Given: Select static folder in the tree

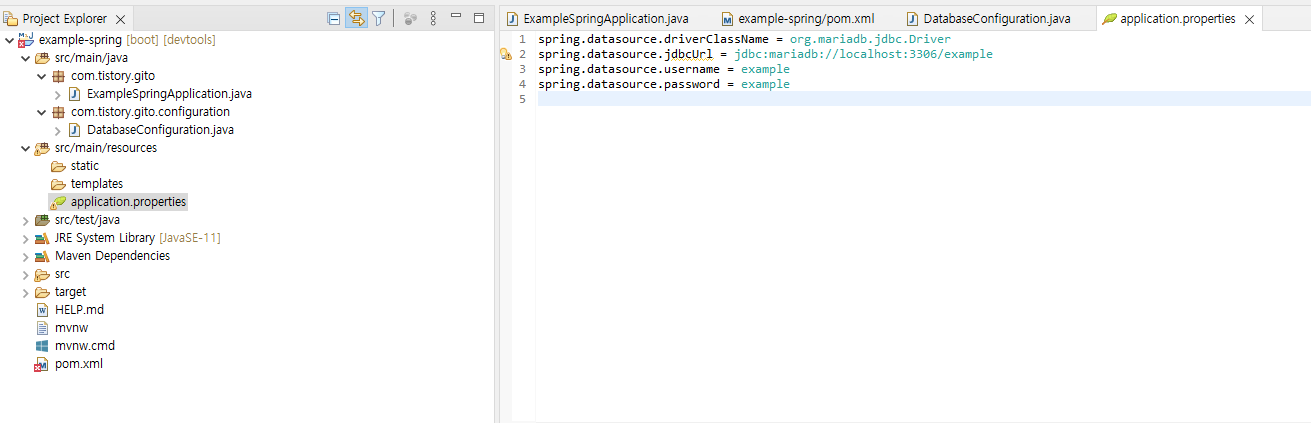Looking at the screenshot, I should pyautogui.click(x=85, y=166).
